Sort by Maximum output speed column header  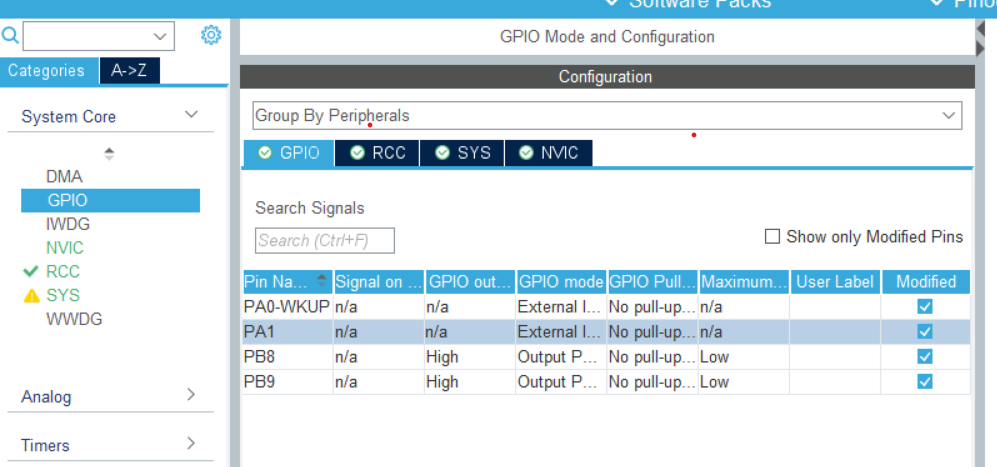tap(745, 281)
